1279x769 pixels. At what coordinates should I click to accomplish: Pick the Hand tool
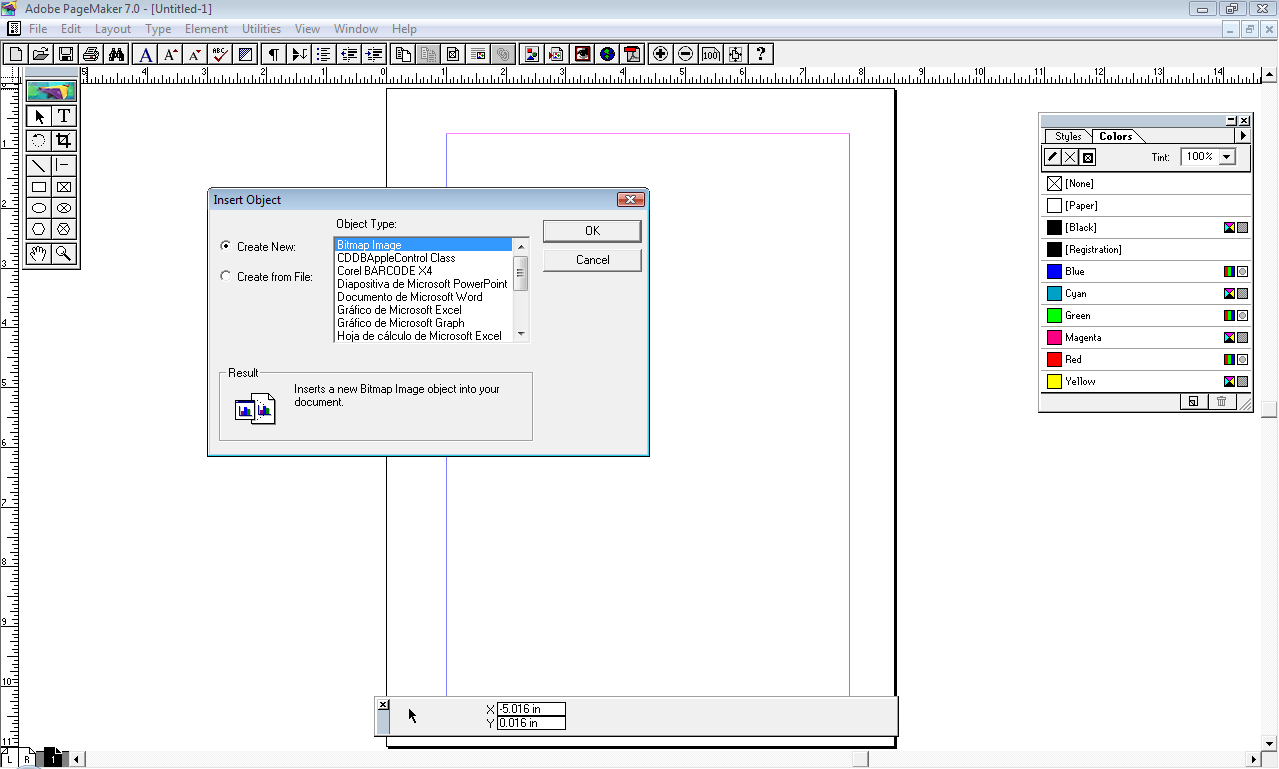(x=39, y=254)
